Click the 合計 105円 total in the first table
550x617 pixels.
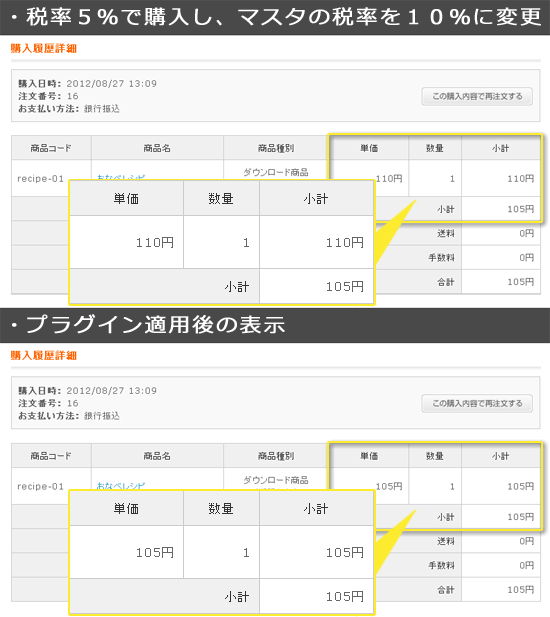coord(520,282)
